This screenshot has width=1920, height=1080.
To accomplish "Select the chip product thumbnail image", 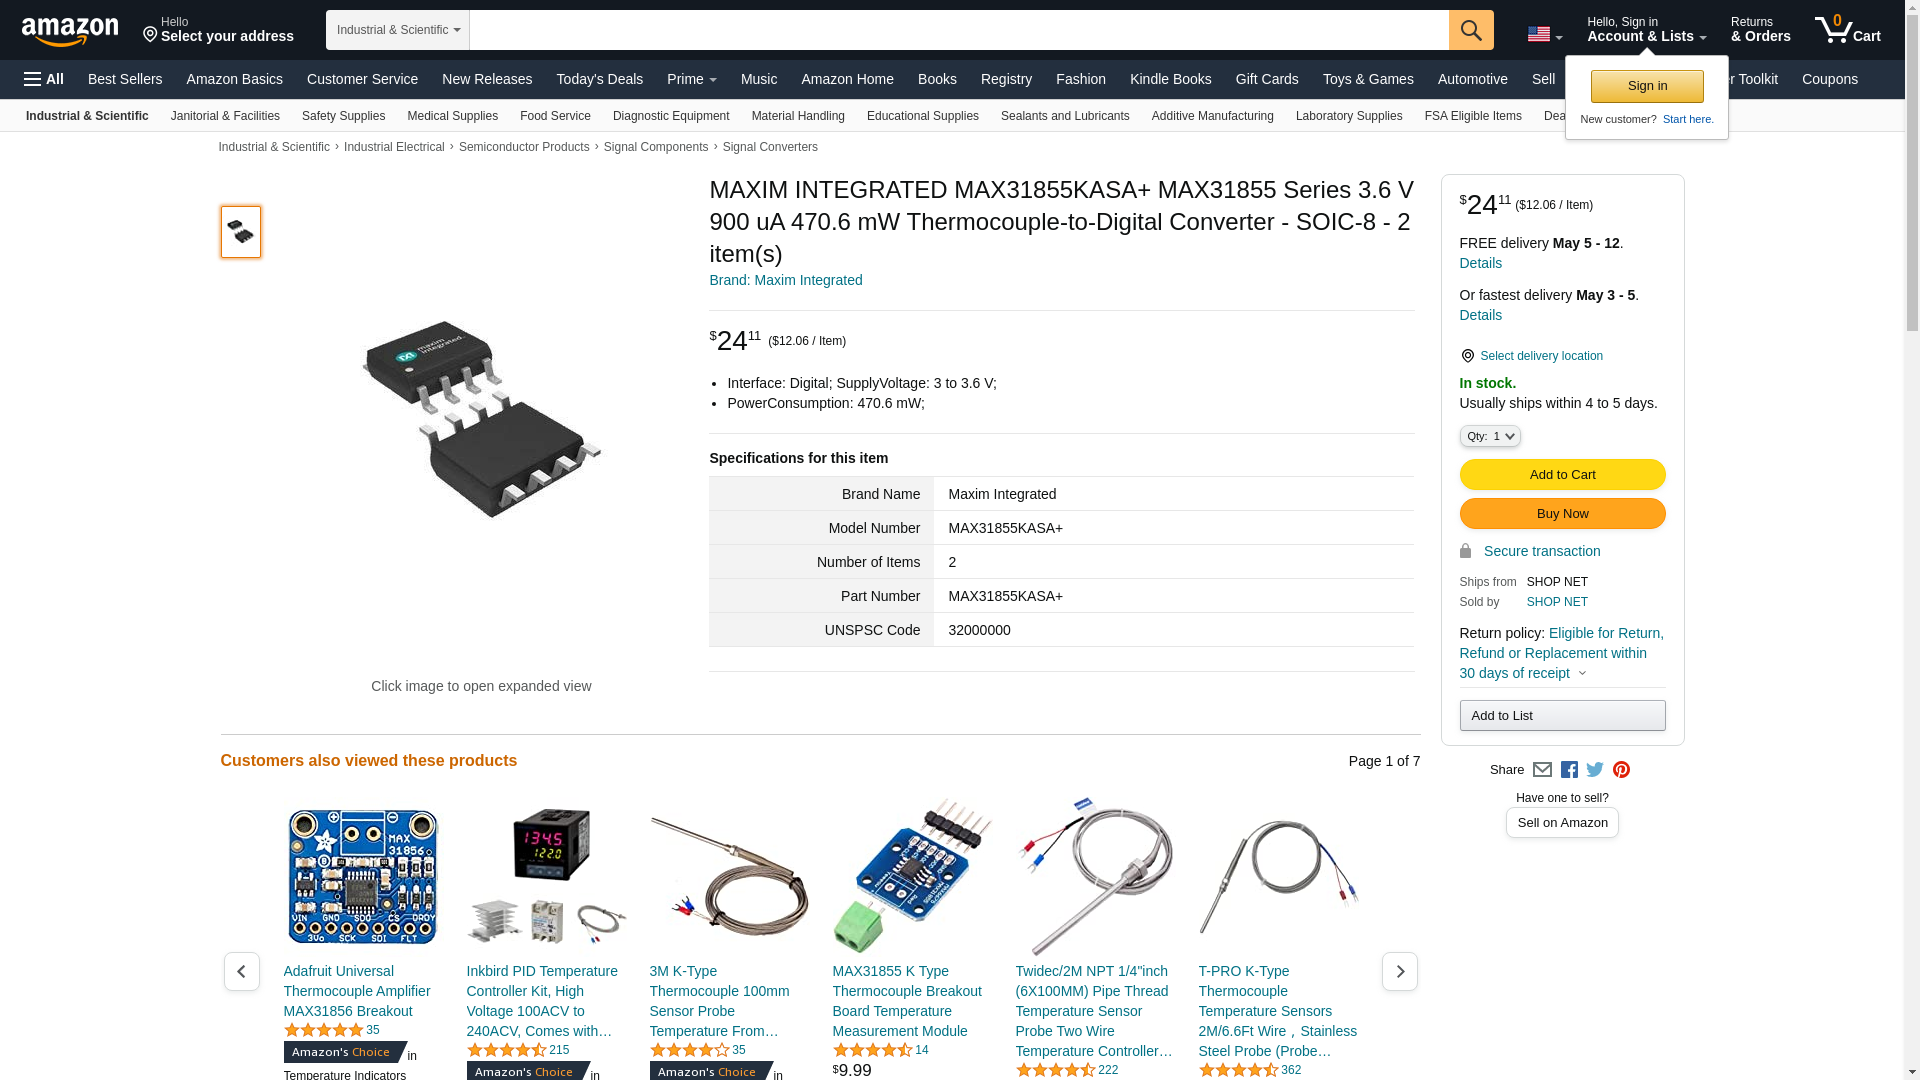I will point(241,232).
